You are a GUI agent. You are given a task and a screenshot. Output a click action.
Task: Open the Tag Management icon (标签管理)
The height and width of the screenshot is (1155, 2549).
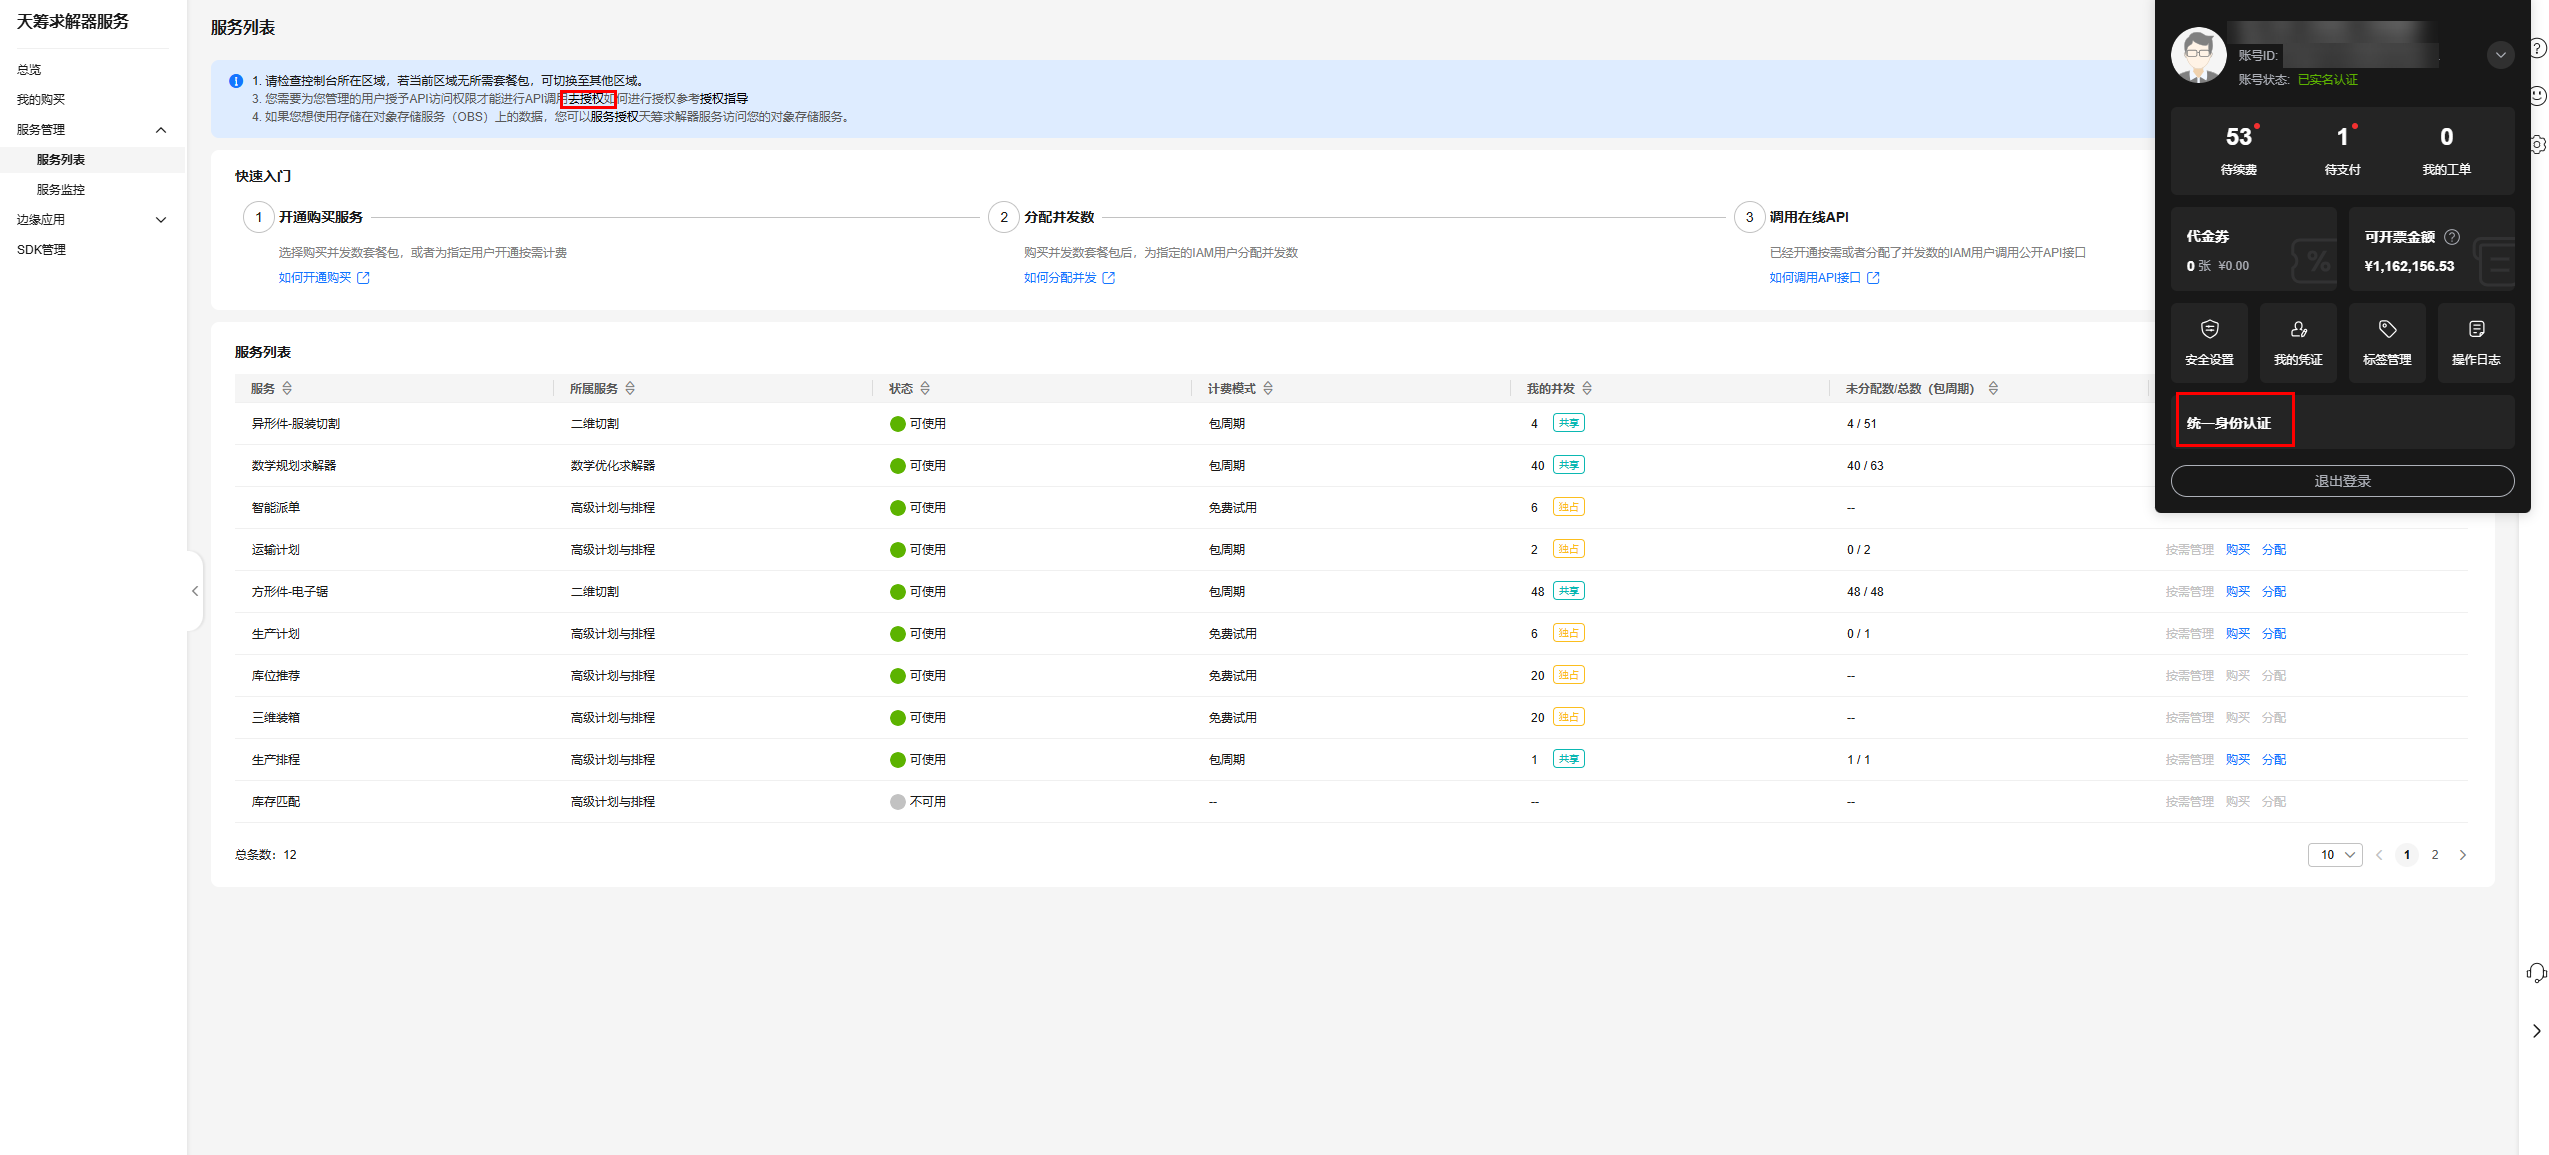(x=2386, y=342)
